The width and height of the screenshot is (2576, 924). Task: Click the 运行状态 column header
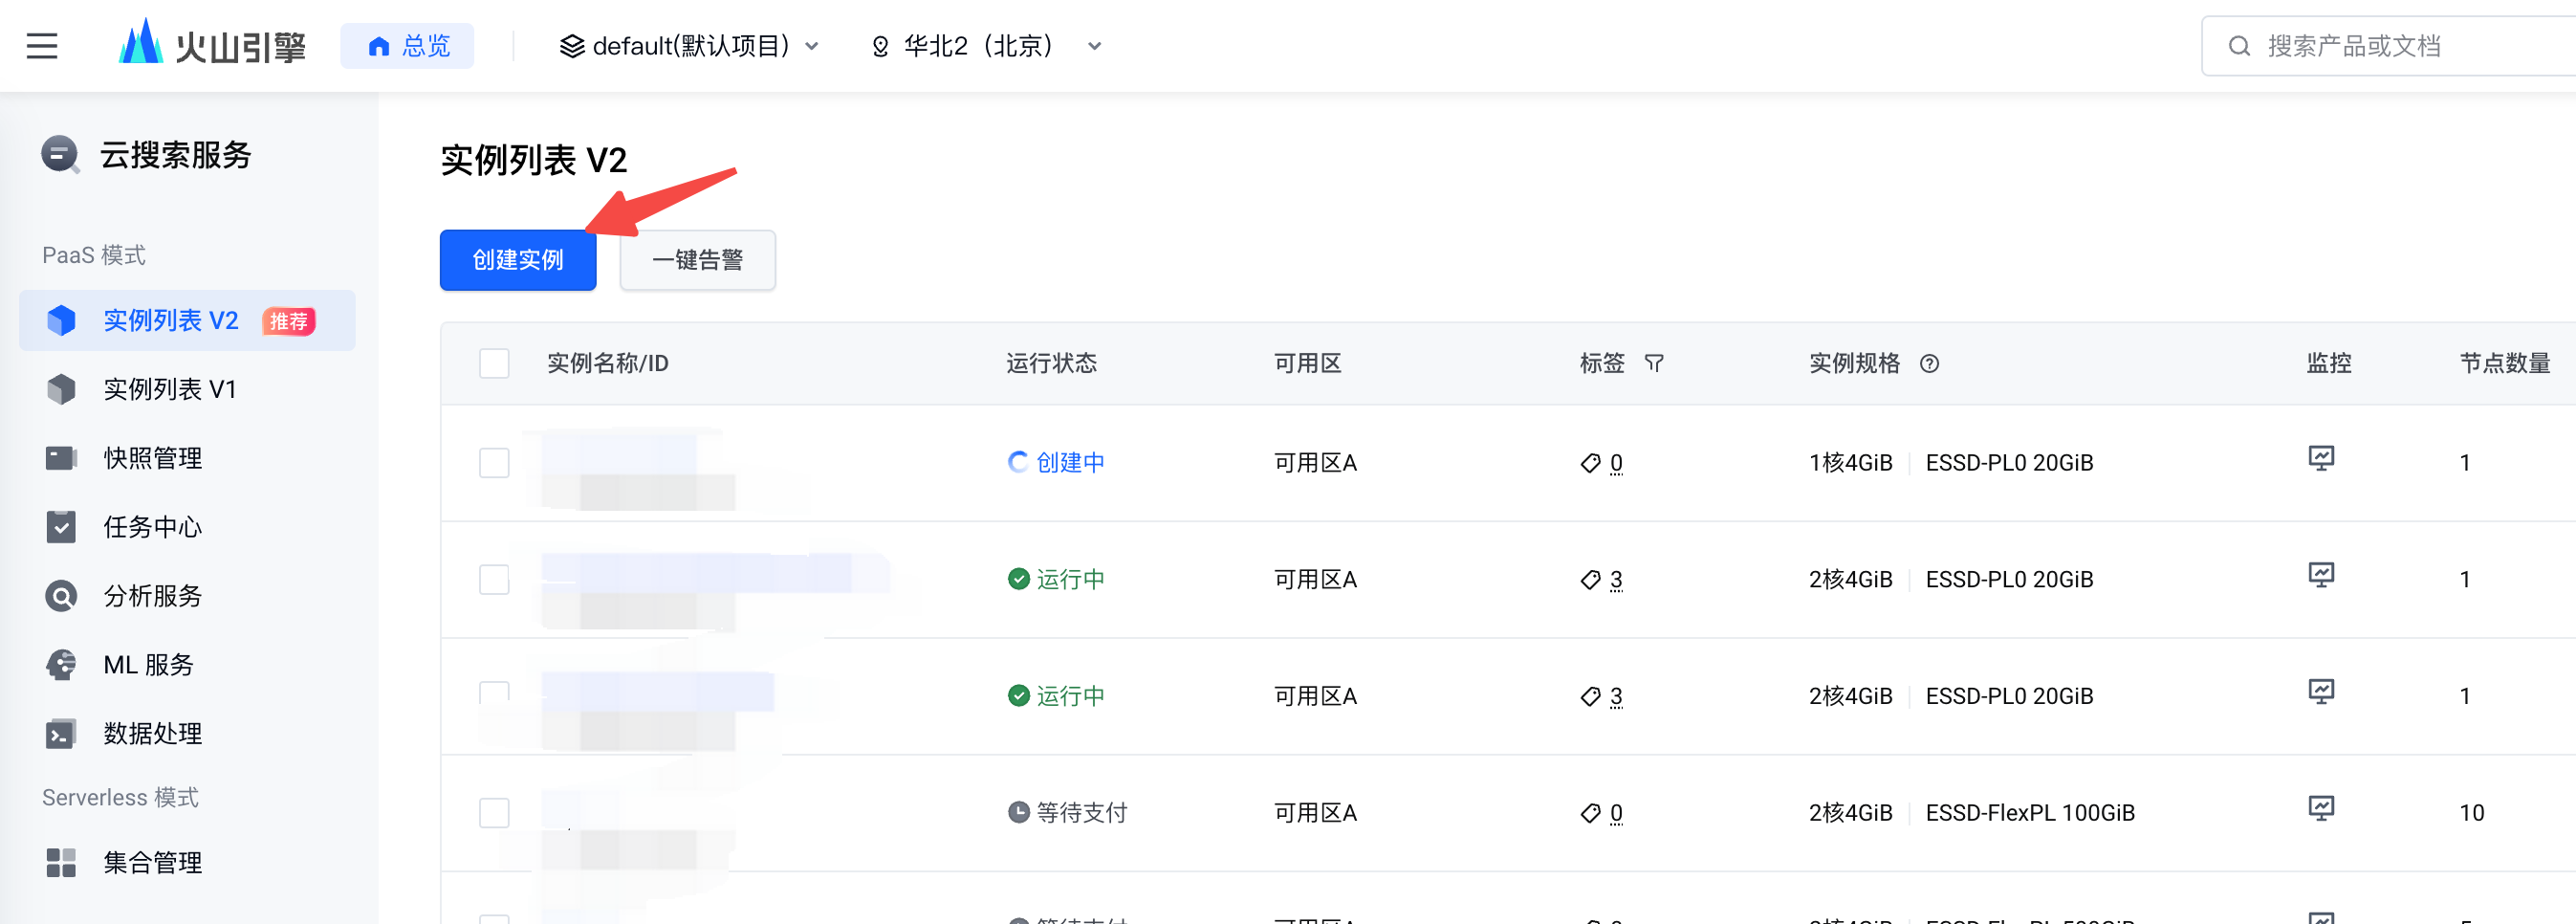[1051, 363]
